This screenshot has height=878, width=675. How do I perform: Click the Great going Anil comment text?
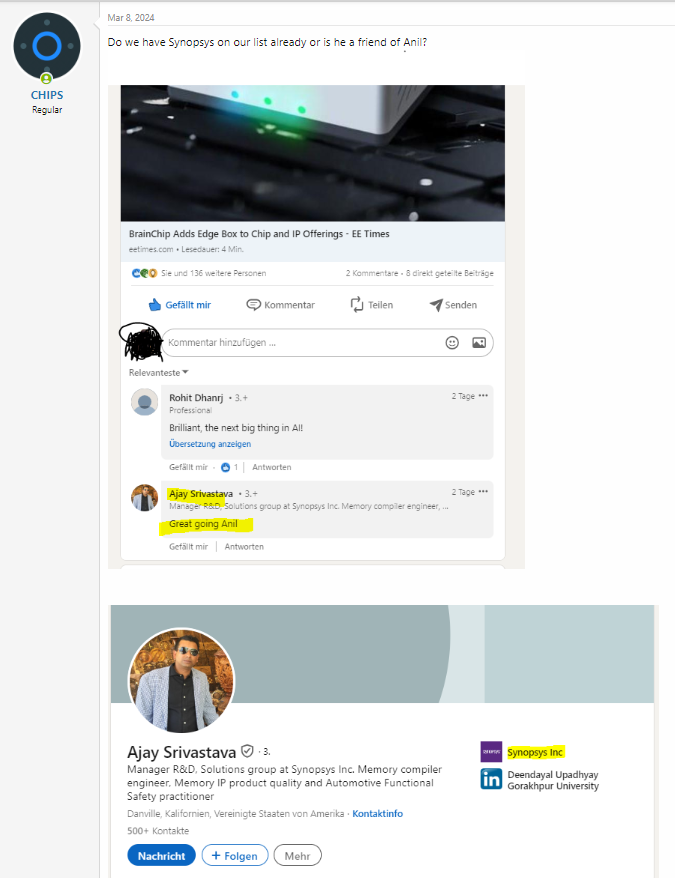pos(203,524)
